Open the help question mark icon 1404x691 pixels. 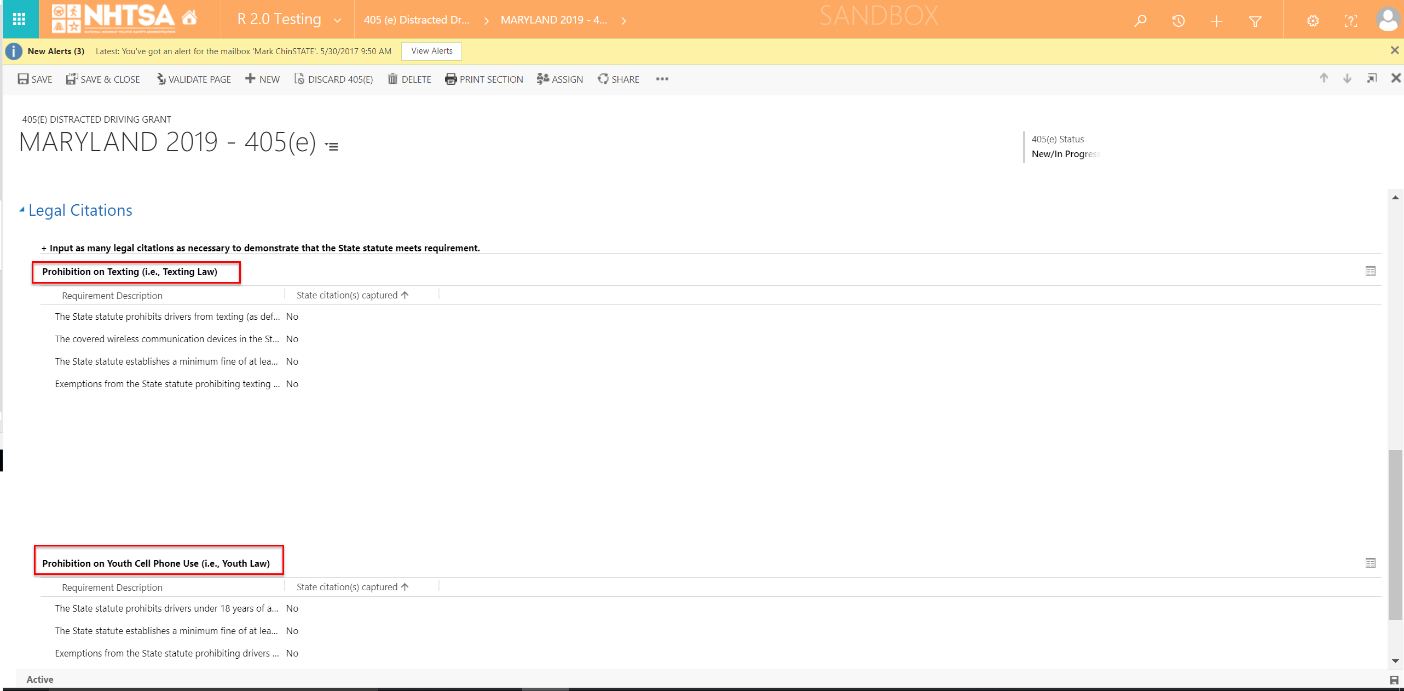tap(1351, 20)
